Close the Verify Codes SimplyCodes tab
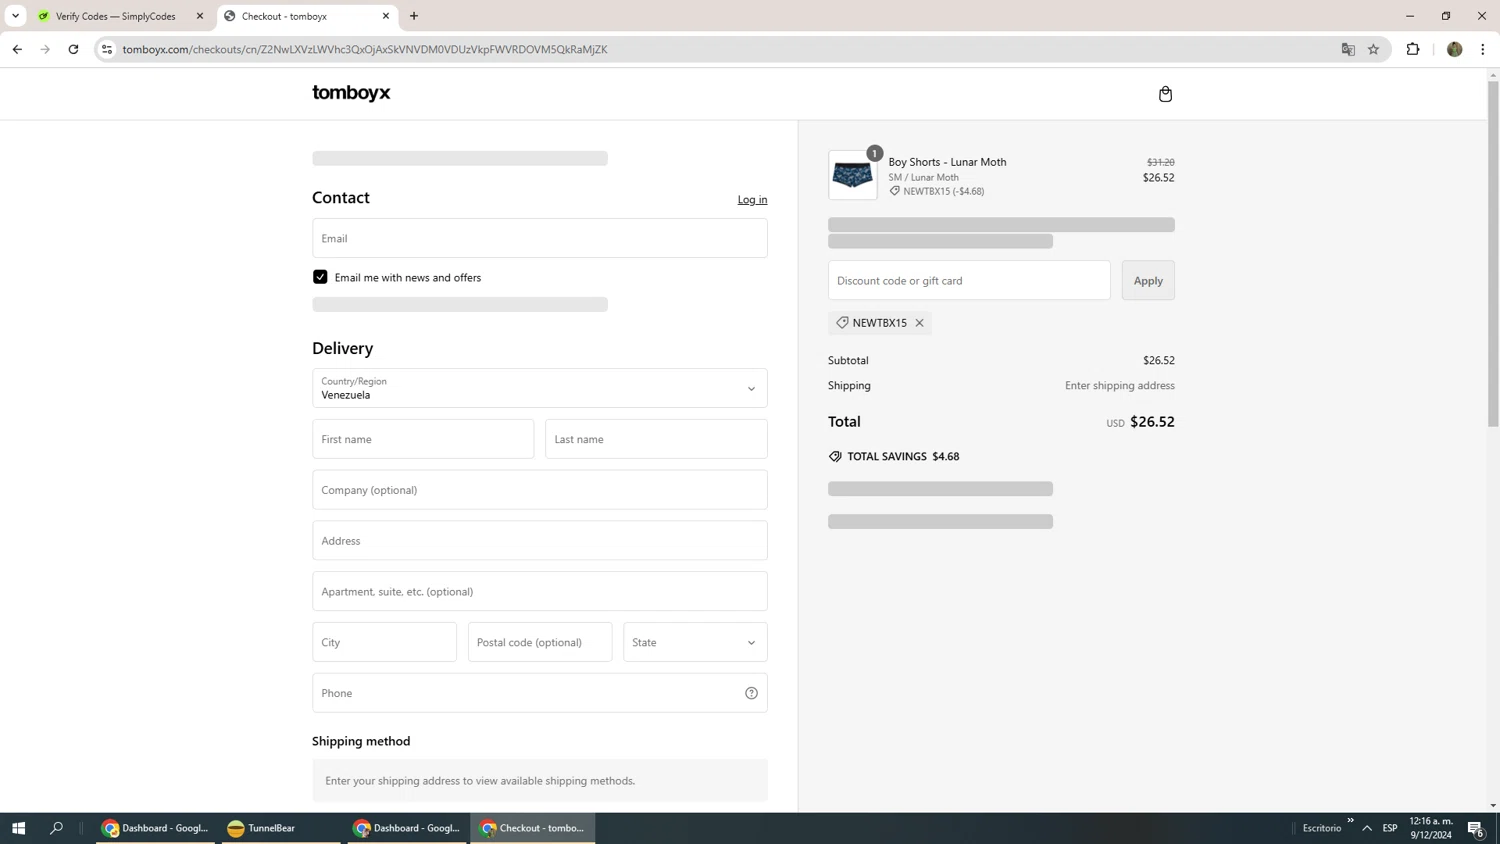1500x844 pixels. tap(199, 16)
